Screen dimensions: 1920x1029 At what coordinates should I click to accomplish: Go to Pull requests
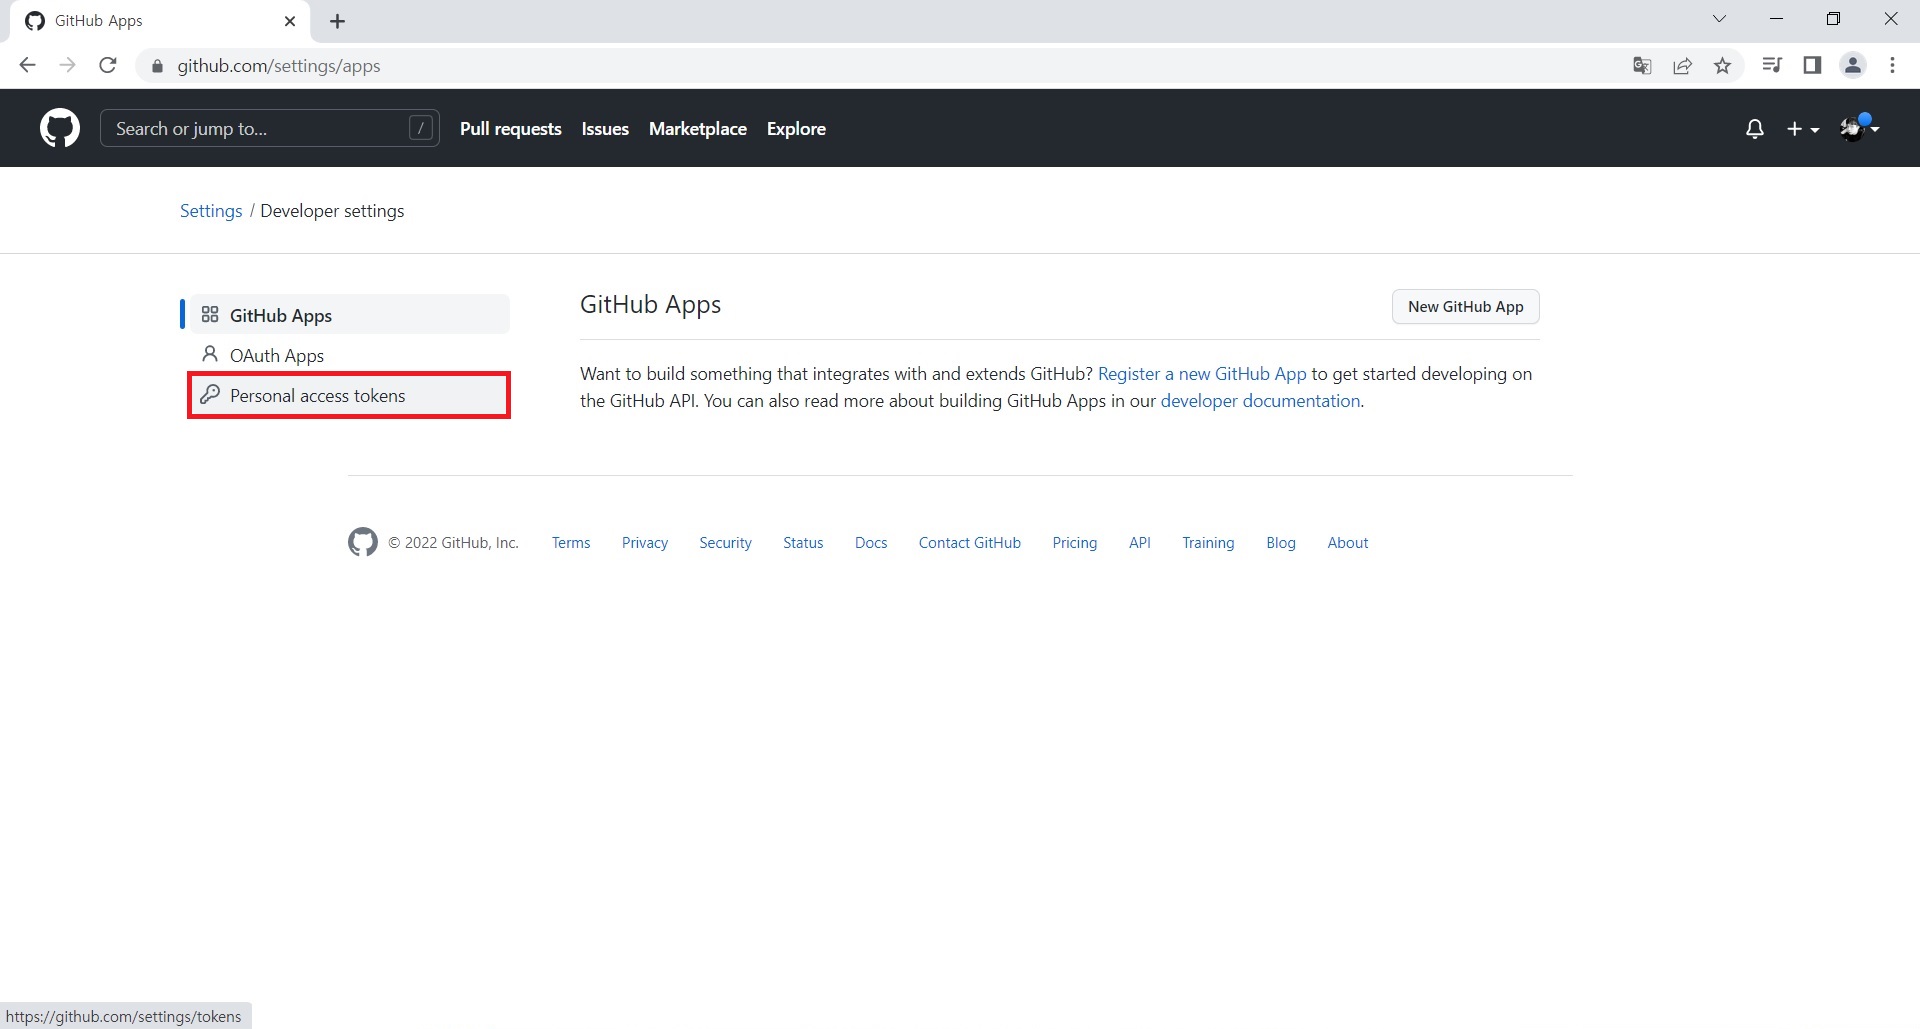pos(511,129)
